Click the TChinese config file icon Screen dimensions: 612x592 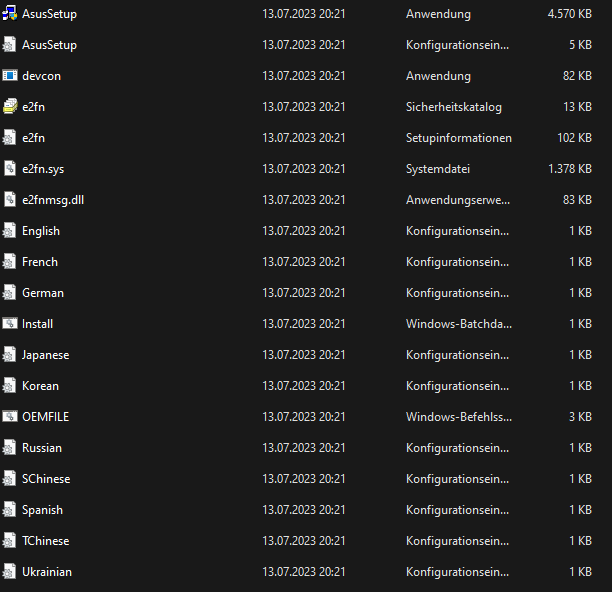[10, 540]
